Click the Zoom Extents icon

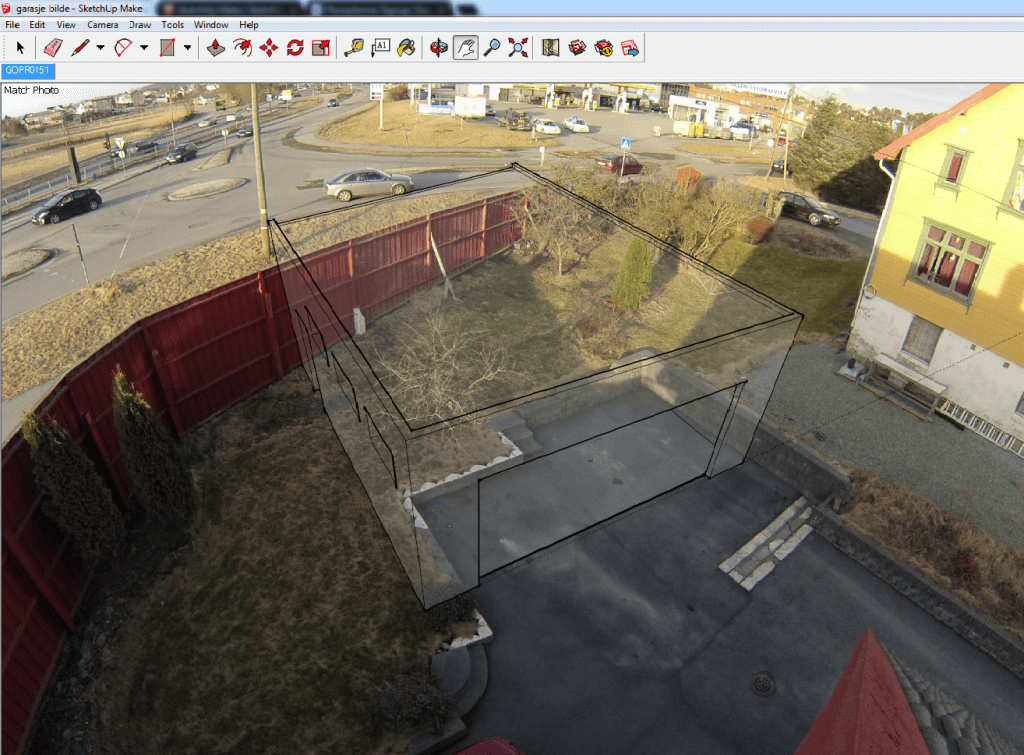[517, 47]
